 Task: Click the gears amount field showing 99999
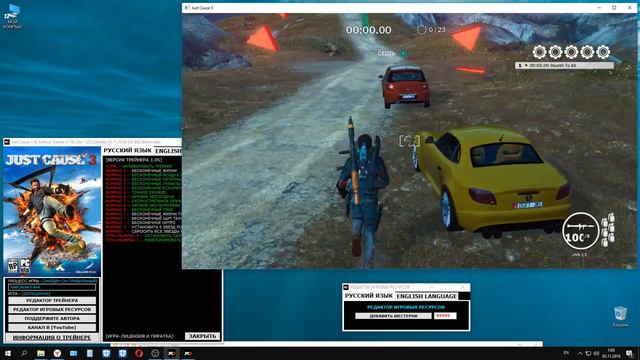445,316
